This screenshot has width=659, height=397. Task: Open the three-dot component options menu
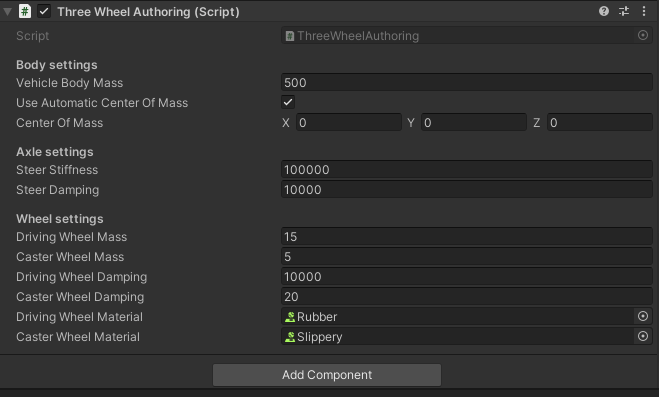coord(644,11)
